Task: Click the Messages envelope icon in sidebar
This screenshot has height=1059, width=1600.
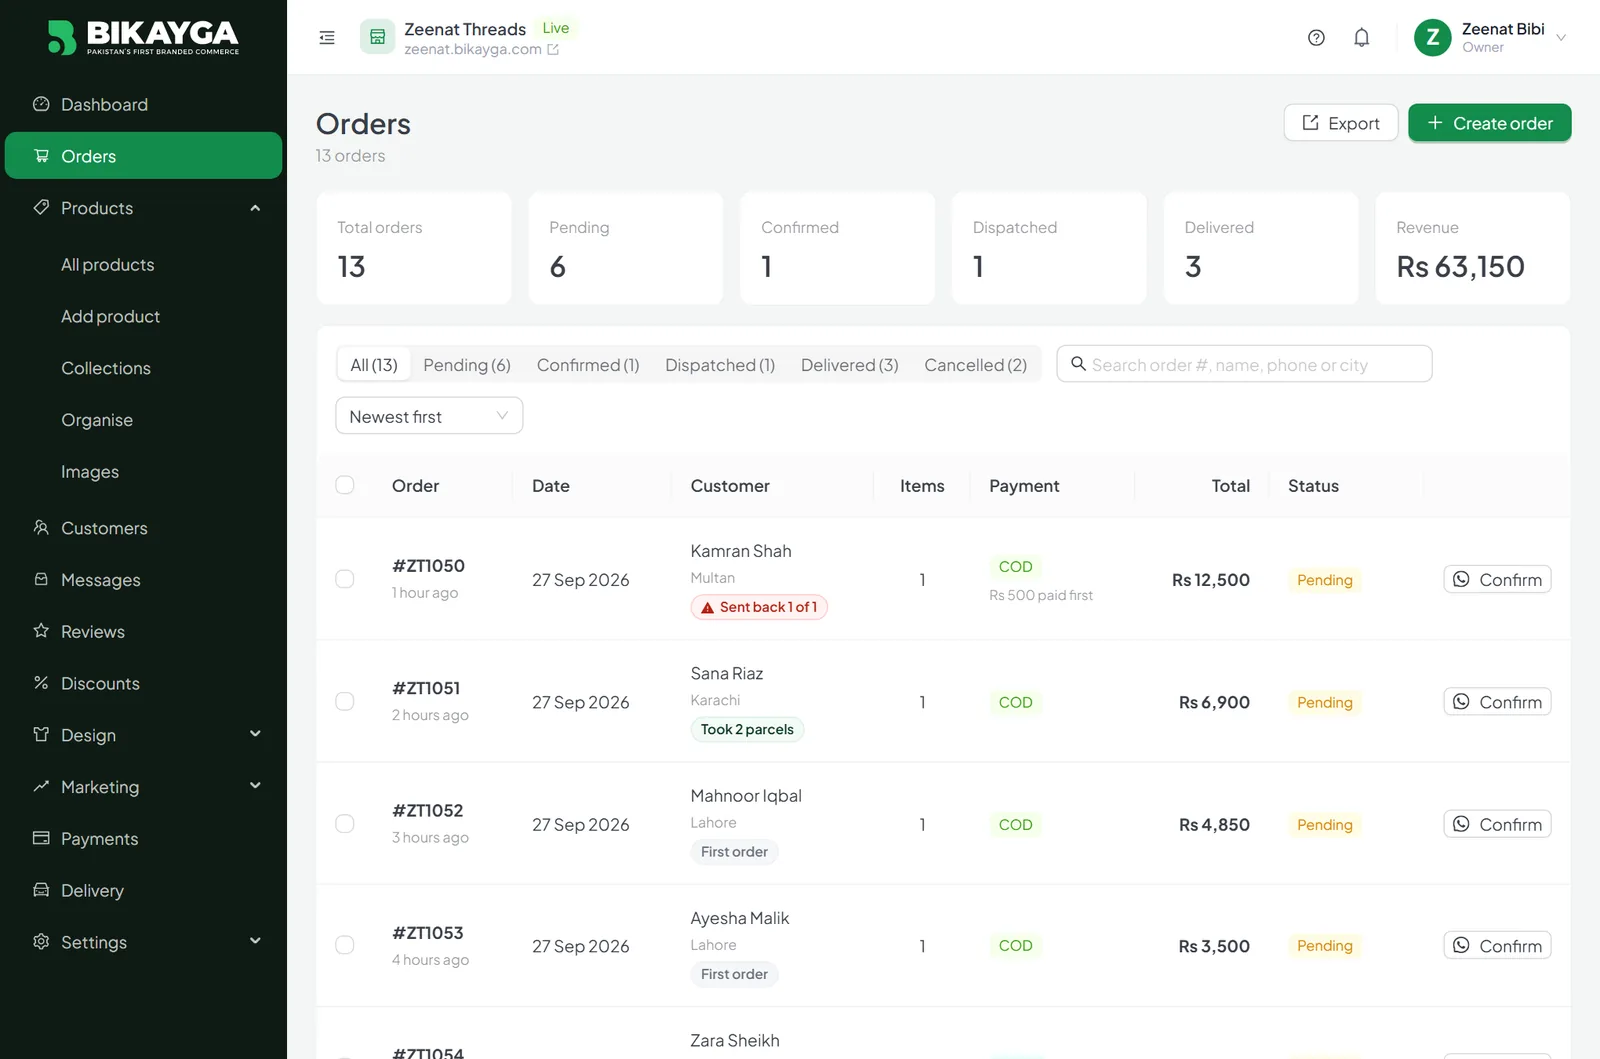Action: [x=41, y=579]
